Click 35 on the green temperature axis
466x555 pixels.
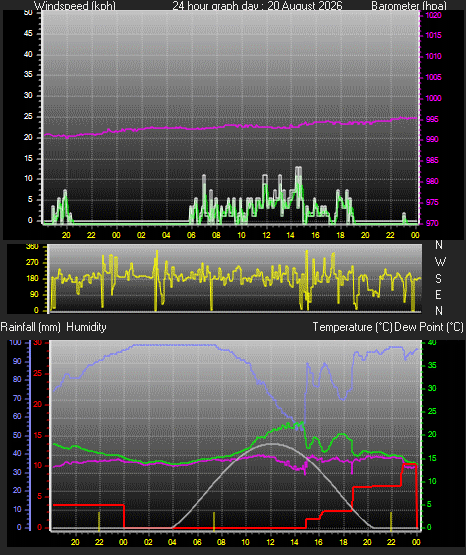(432, 365)
